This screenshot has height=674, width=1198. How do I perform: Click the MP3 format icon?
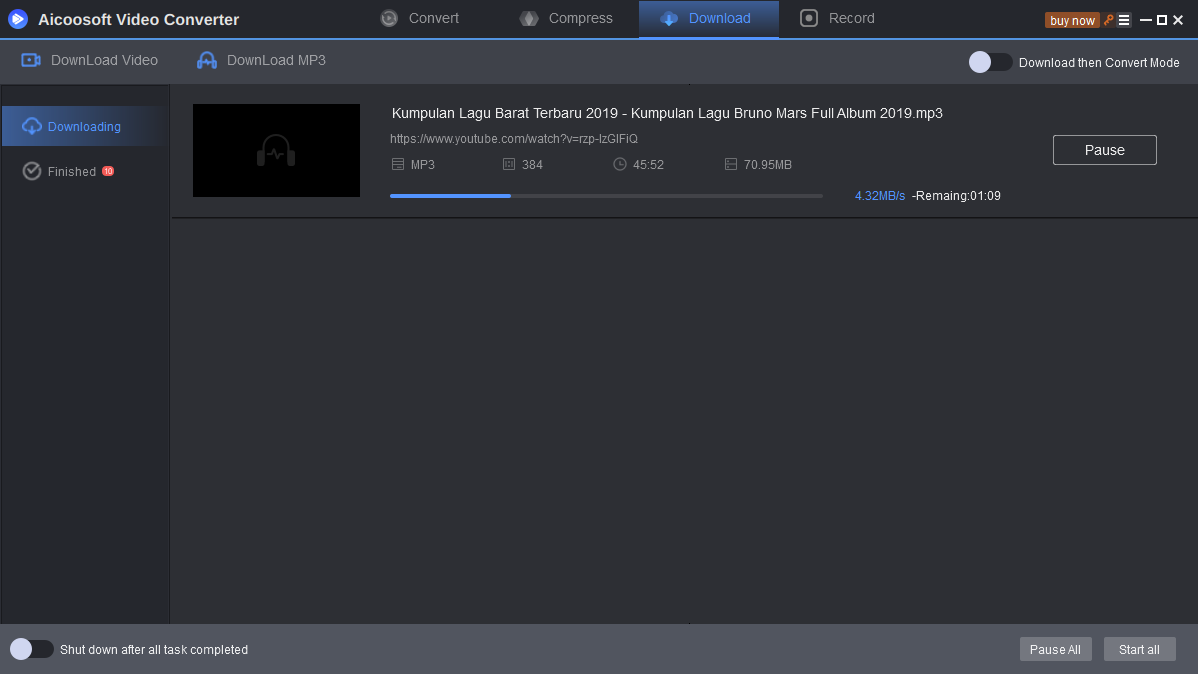397,164
